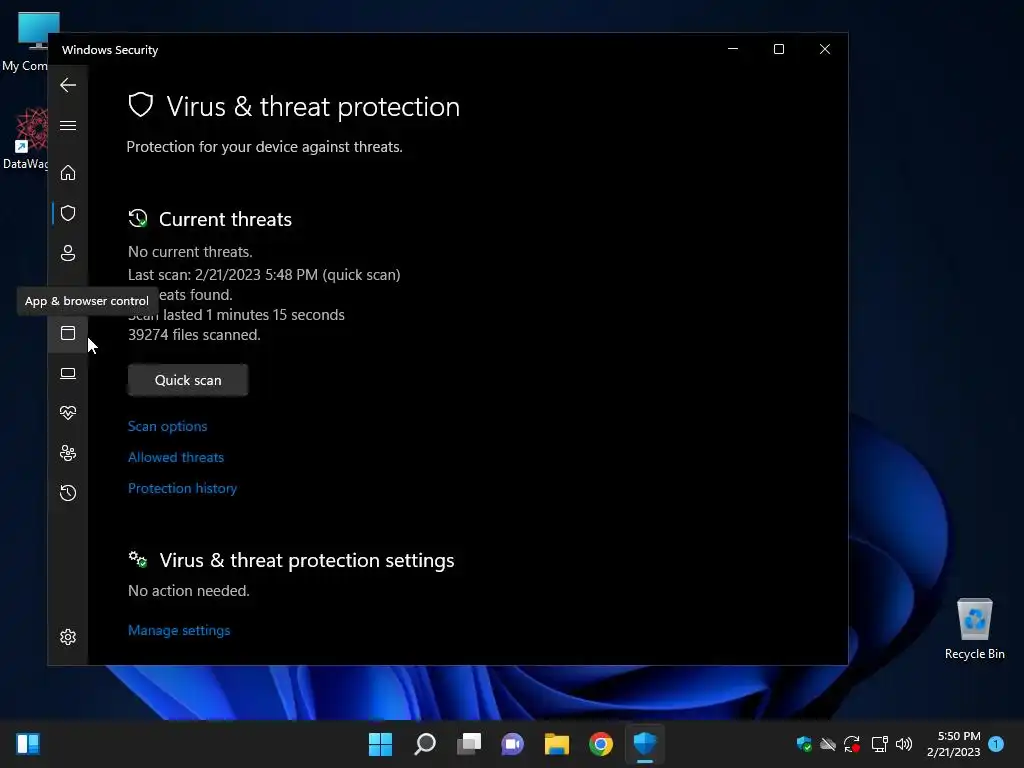Open the clock and date display

(953, 744)
